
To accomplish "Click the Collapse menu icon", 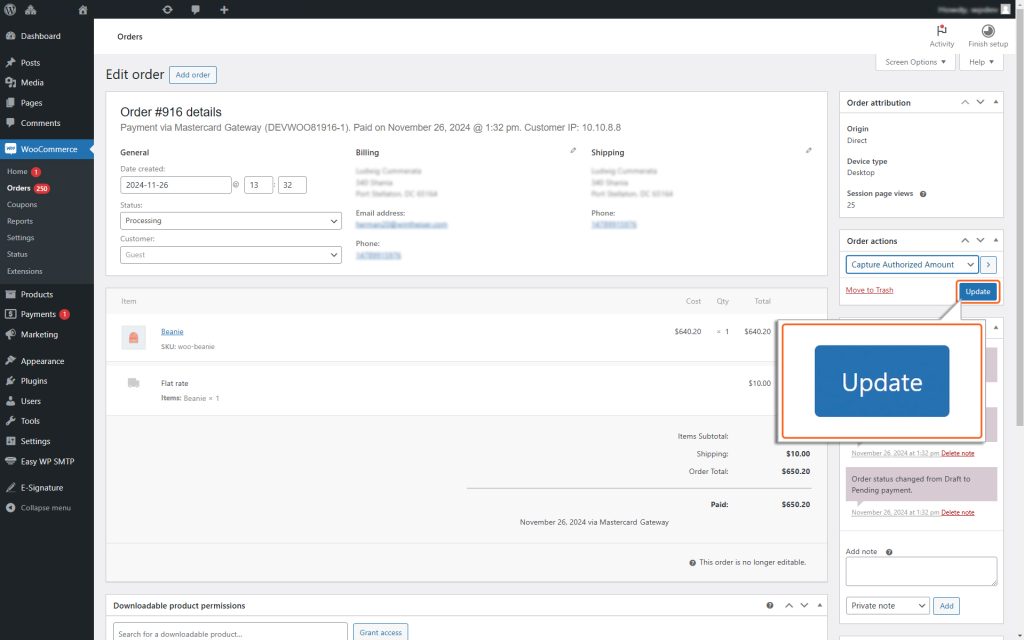I will click(x=10, y=507).
